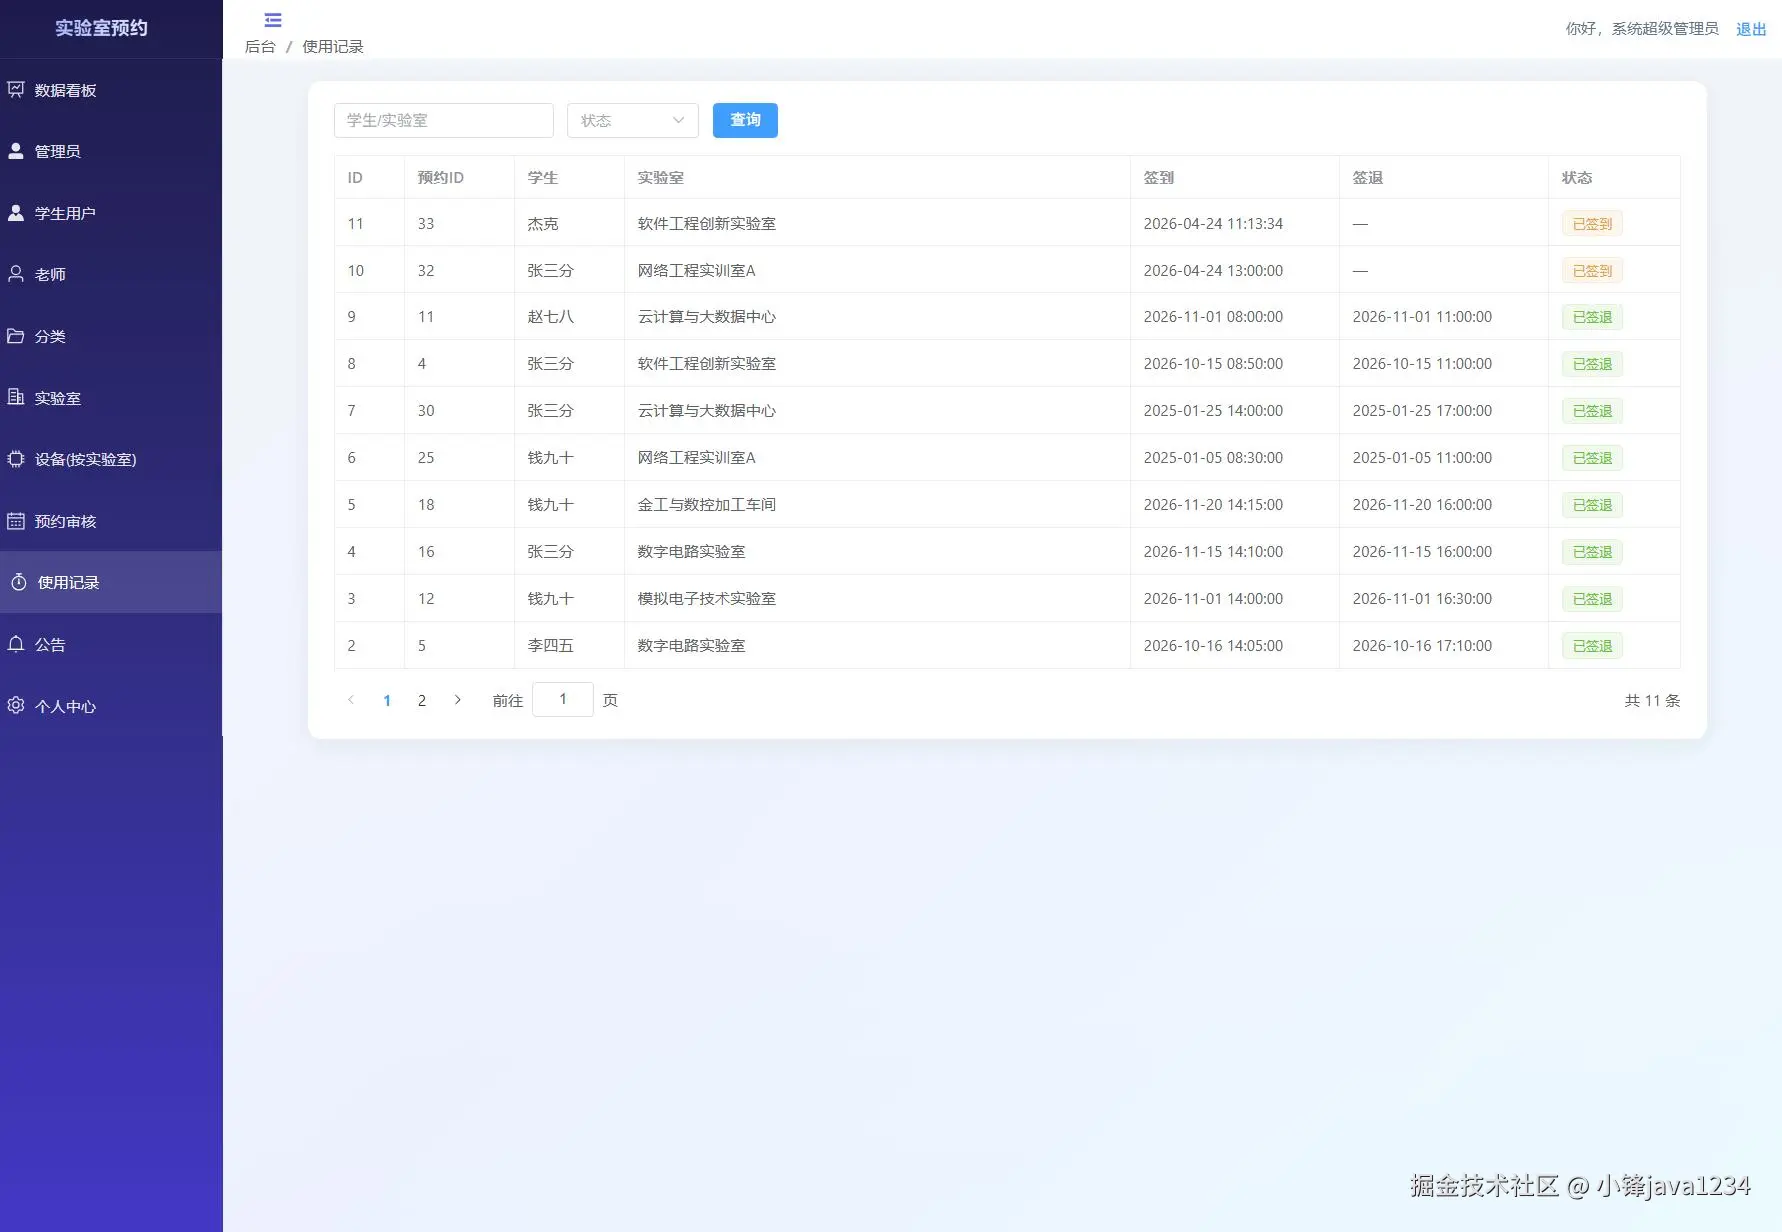The image size is (1782, 1232).
Task: Focus the go-to page number field
Action: click(563, 700)
